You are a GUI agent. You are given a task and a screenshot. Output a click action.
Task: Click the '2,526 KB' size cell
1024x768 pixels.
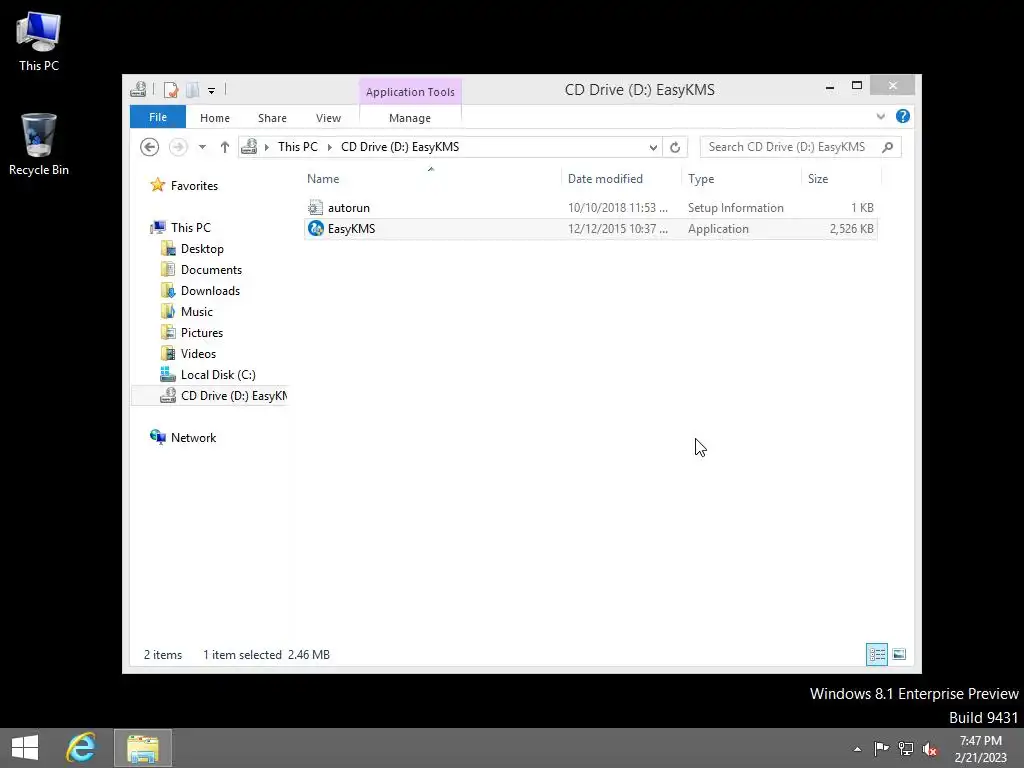click(851, 229)
